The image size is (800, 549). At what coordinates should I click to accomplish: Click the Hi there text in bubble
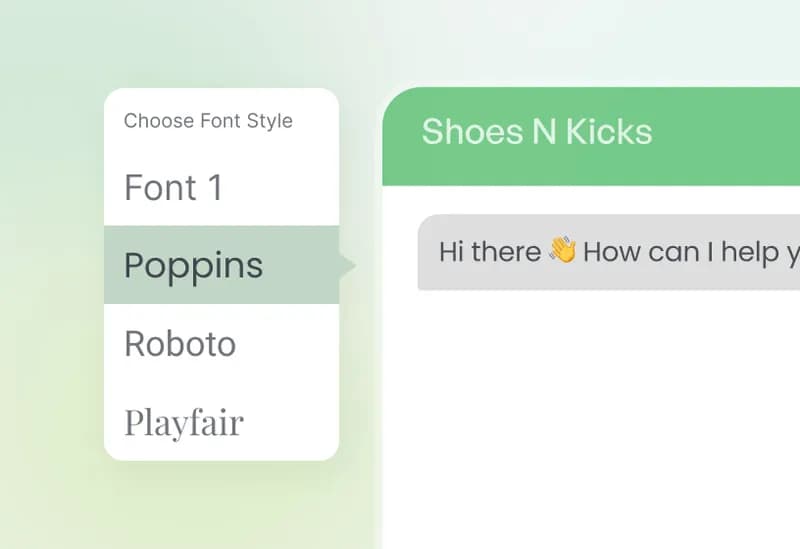click(490, 252)
